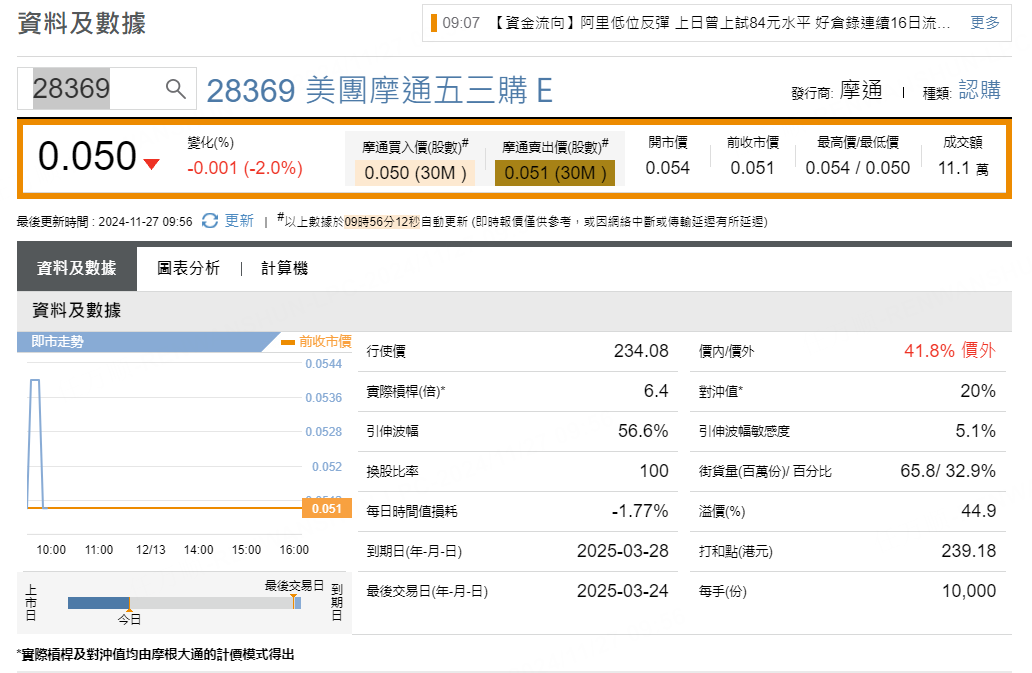Screen dimensions: 1032x673
Task: Click the 認購 warrant type link
Action: tap(979, 91)
